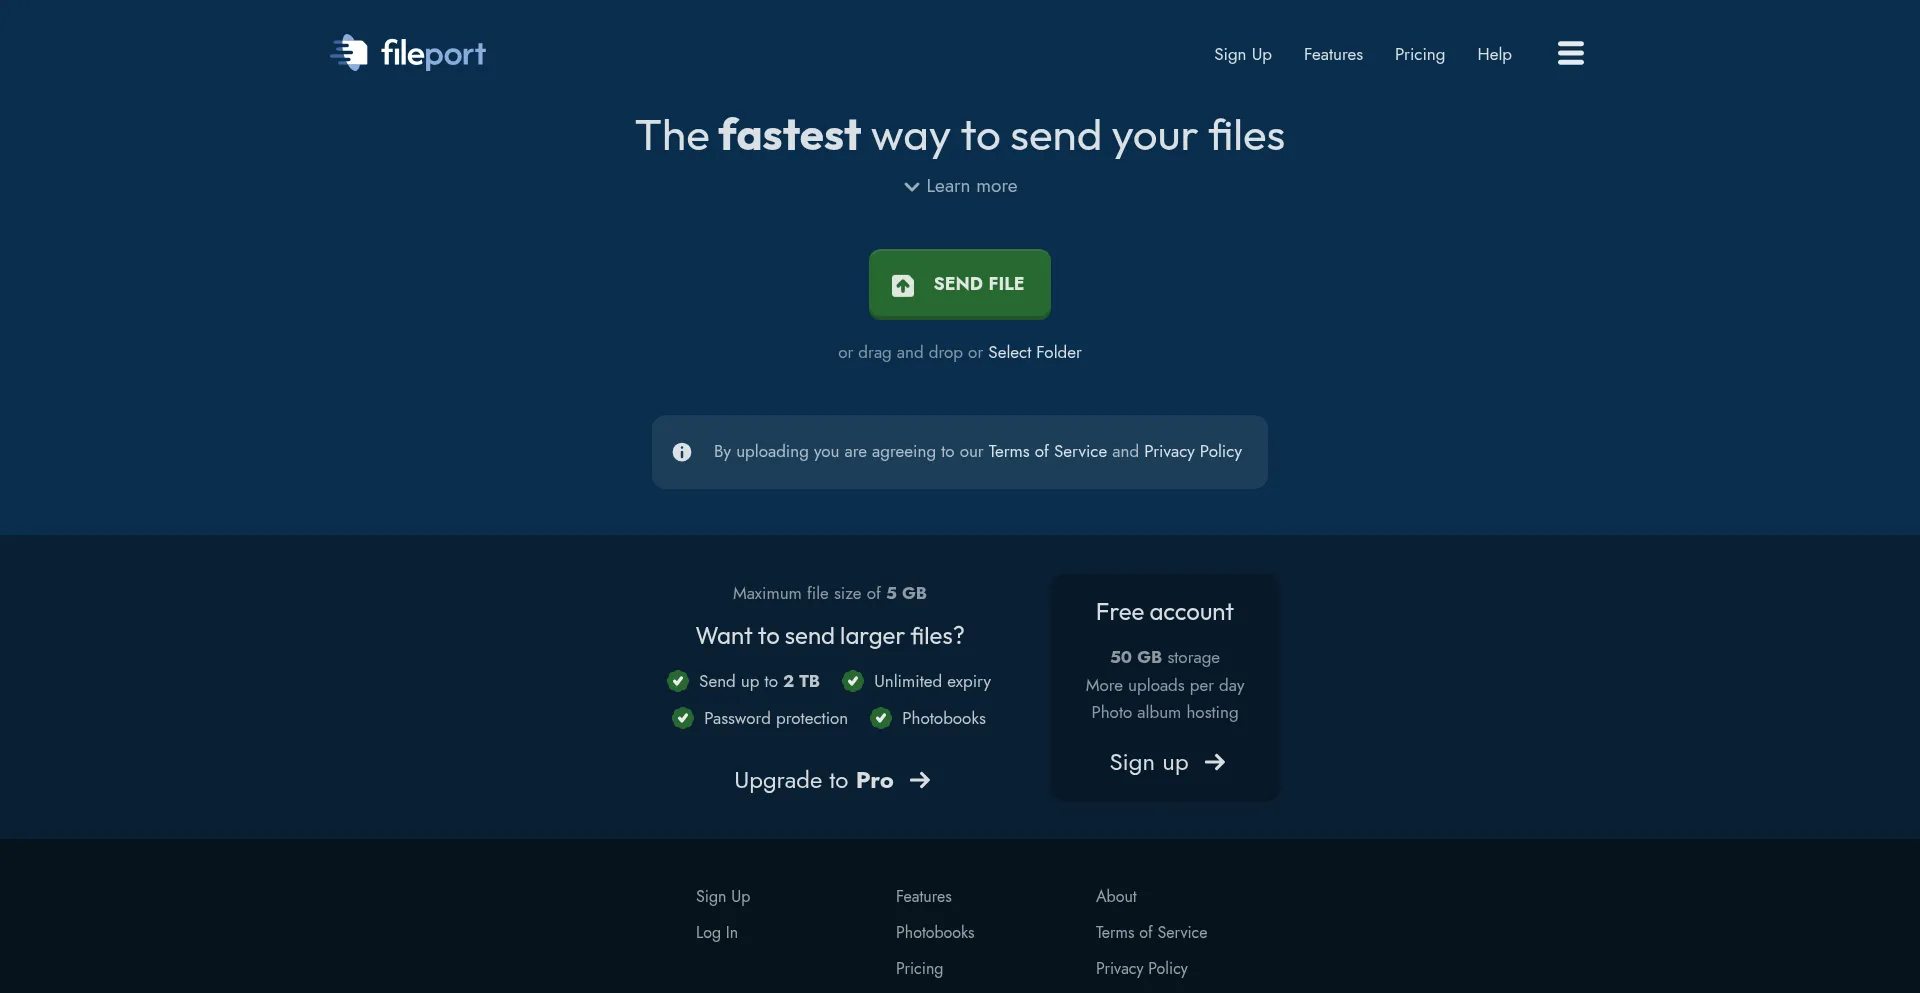This screenshot has height=993, width=1920.
Task: Open the Terms of Service link in notice
Action: [x=1047, y=451]
